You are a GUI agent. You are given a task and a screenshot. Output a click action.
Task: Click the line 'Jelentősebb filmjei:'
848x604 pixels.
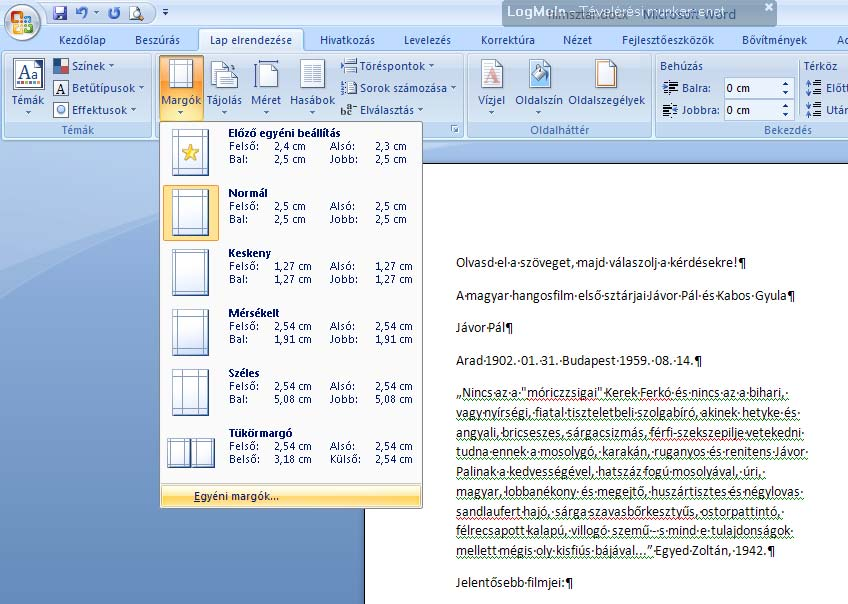coord(514,583)
